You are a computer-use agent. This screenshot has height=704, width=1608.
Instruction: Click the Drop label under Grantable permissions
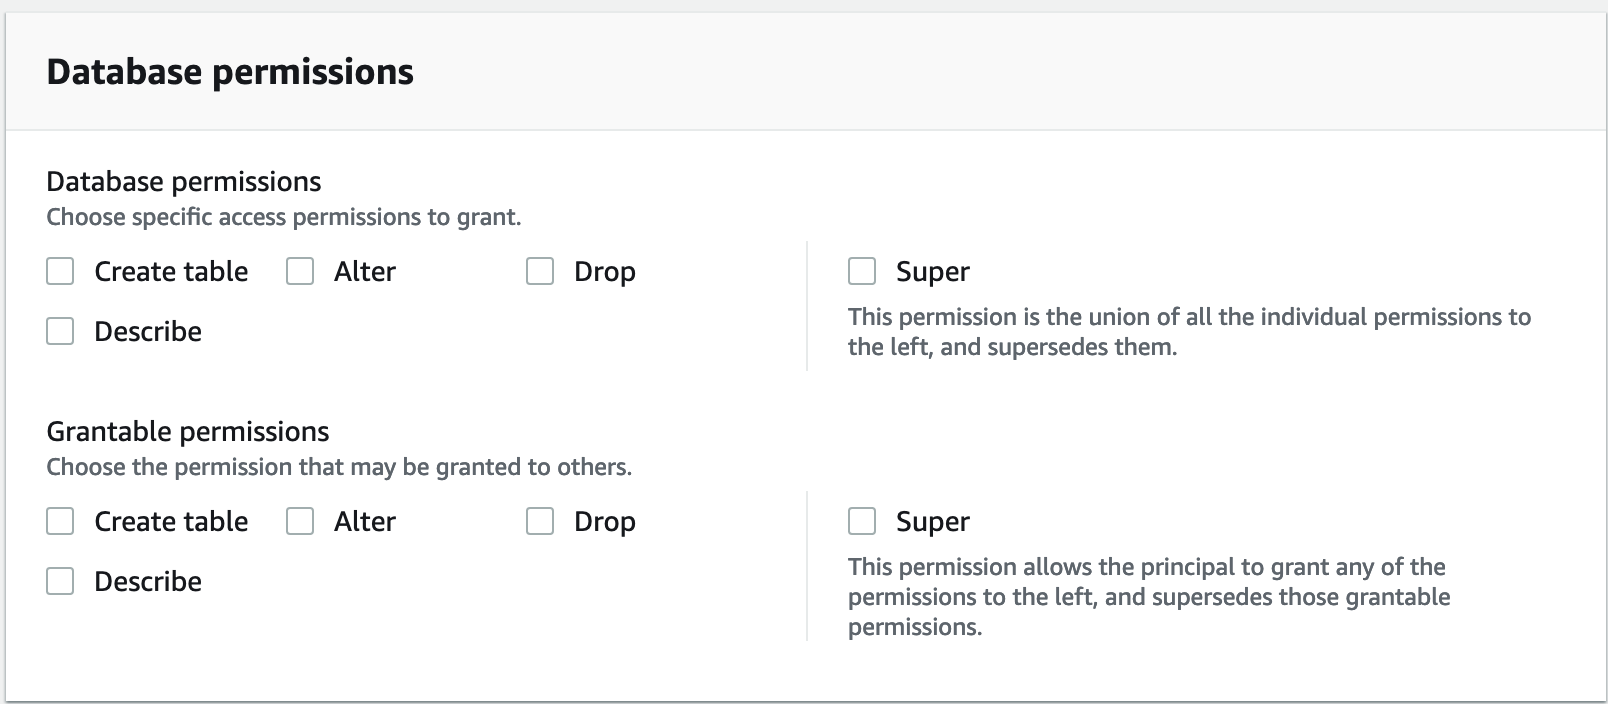(x=604, y=520)
